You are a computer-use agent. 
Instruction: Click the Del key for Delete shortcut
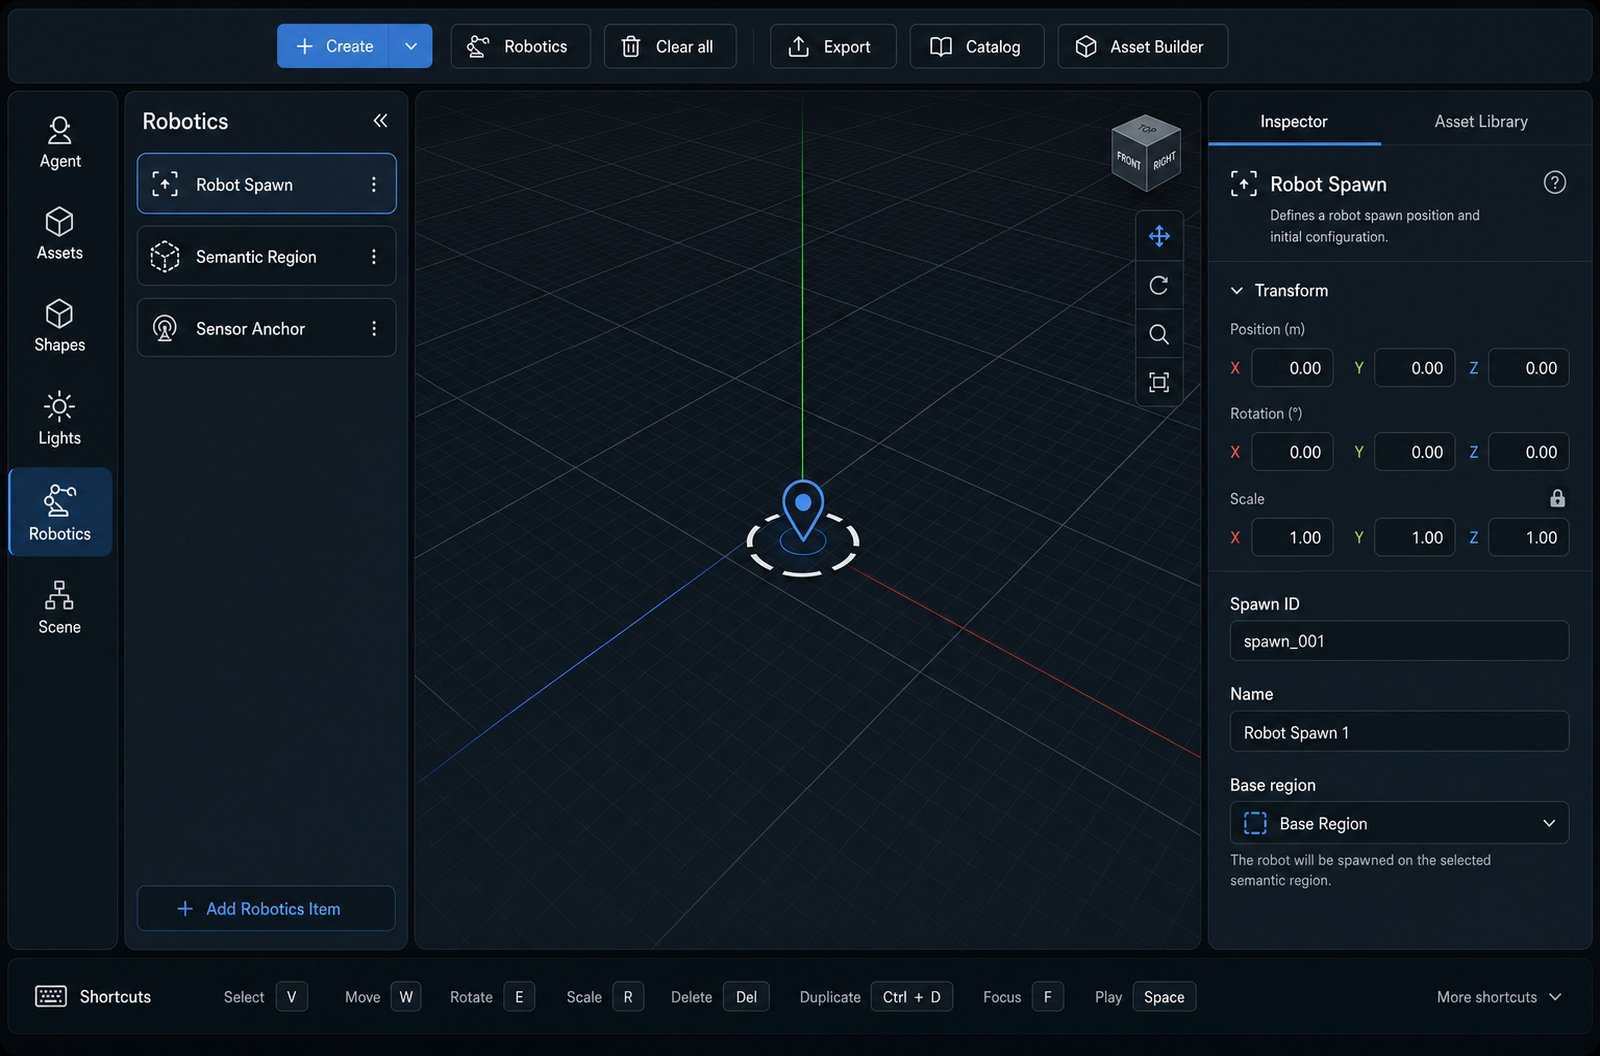(746, 997)
